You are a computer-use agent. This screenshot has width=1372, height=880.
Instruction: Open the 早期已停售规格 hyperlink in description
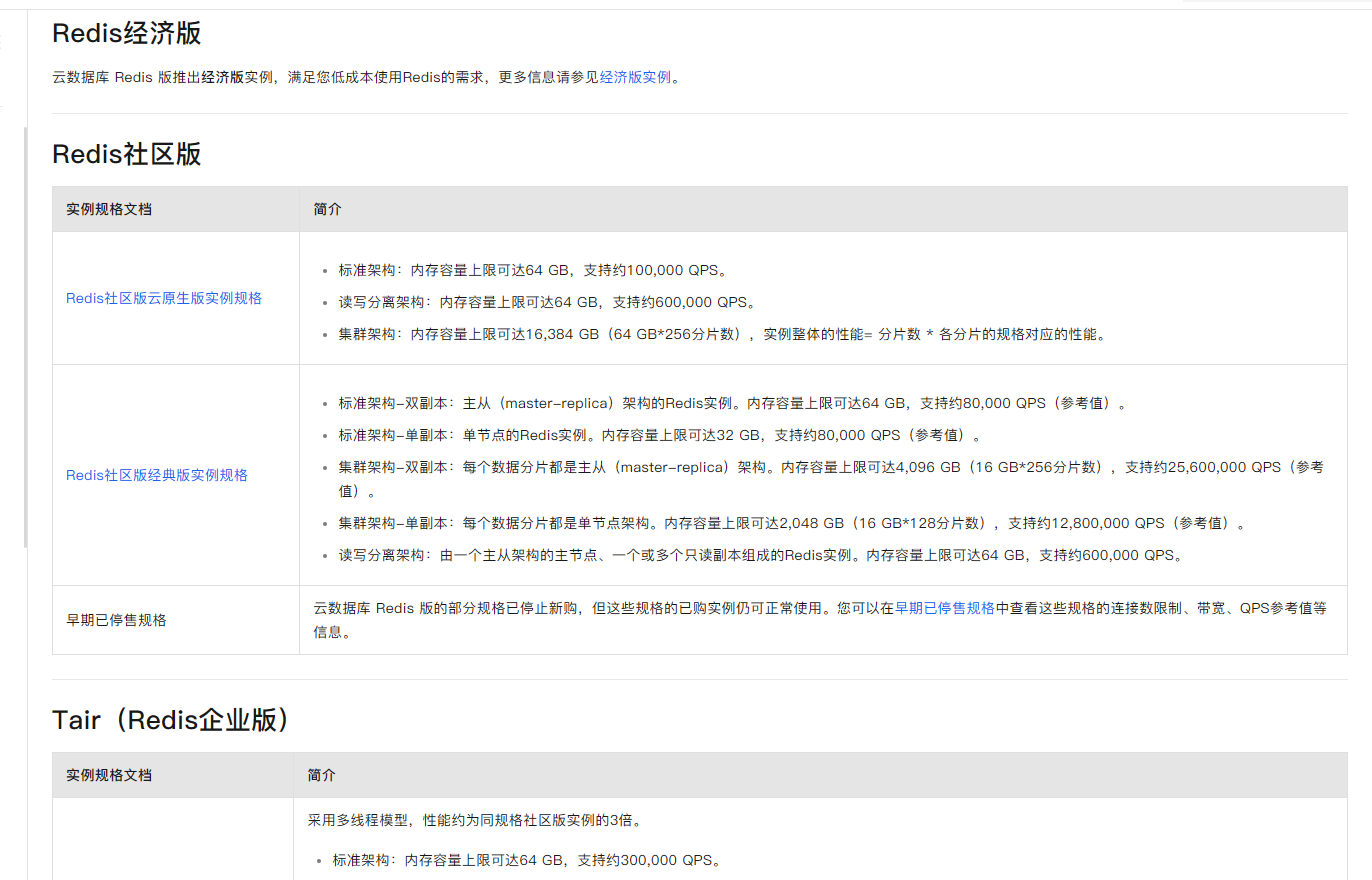click(944, 607)
